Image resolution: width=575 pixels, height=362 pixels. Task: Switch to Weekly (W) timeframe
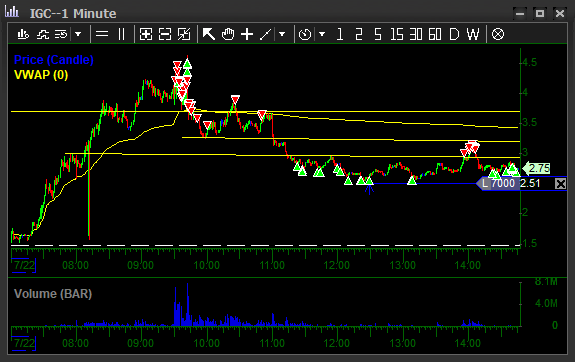(473, 34)
